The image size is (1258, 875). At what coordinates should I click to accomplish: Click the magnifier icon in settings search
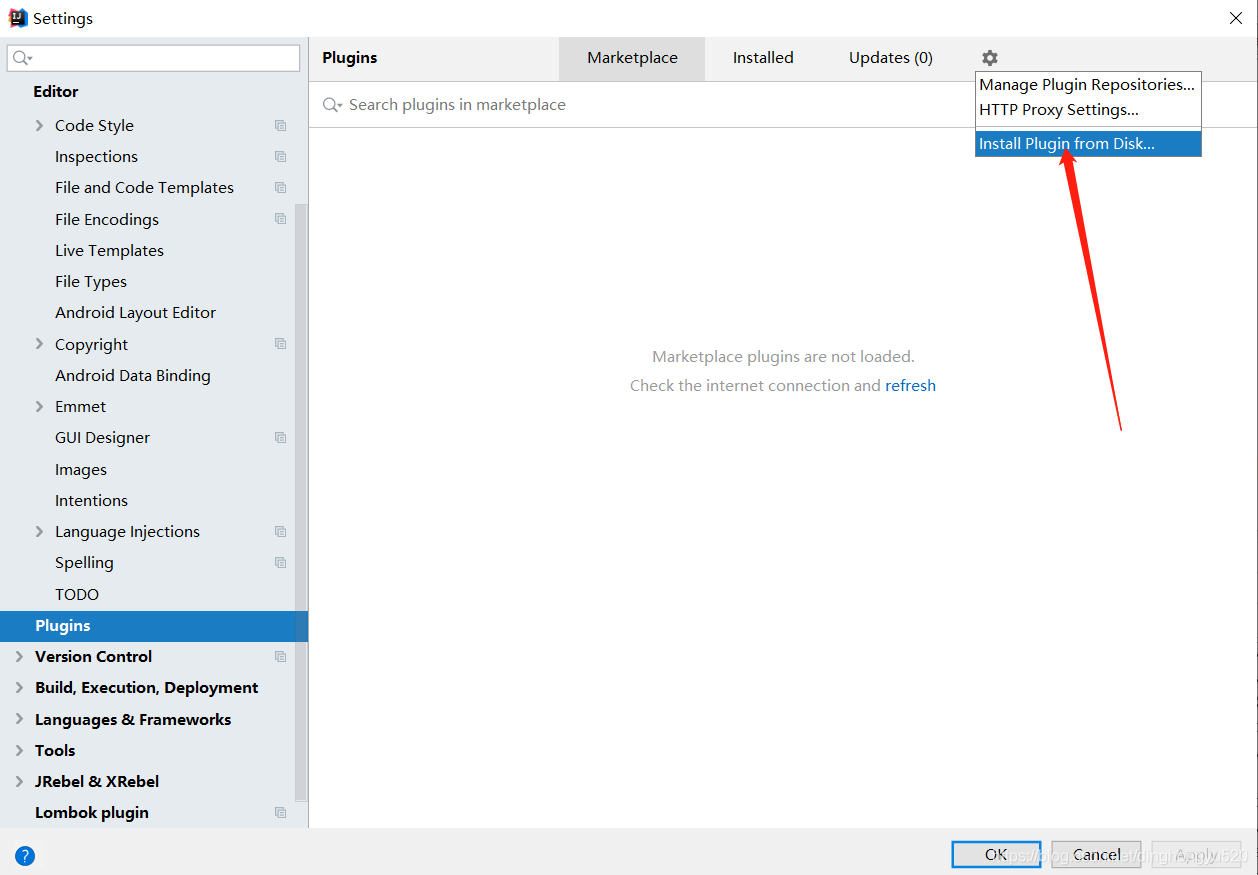[x=22, y=58]
